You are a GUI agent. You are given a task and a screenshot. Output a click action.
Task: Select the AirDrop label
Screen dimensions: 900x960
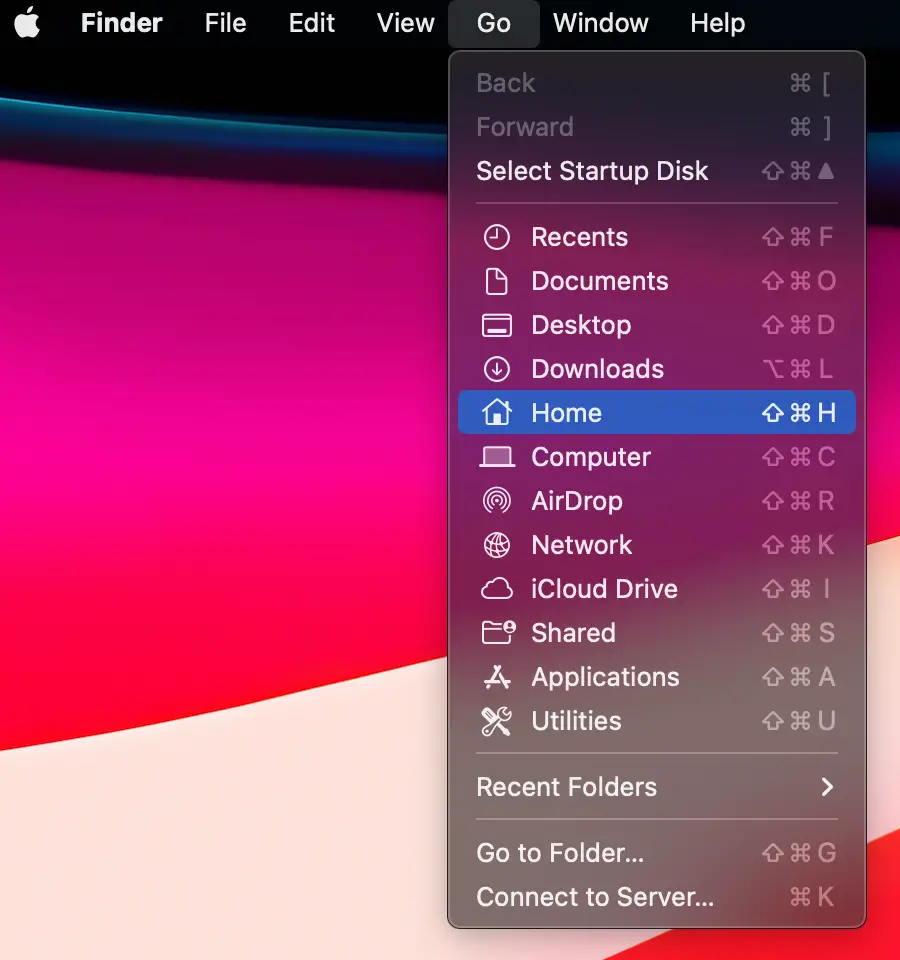point(577,501)
